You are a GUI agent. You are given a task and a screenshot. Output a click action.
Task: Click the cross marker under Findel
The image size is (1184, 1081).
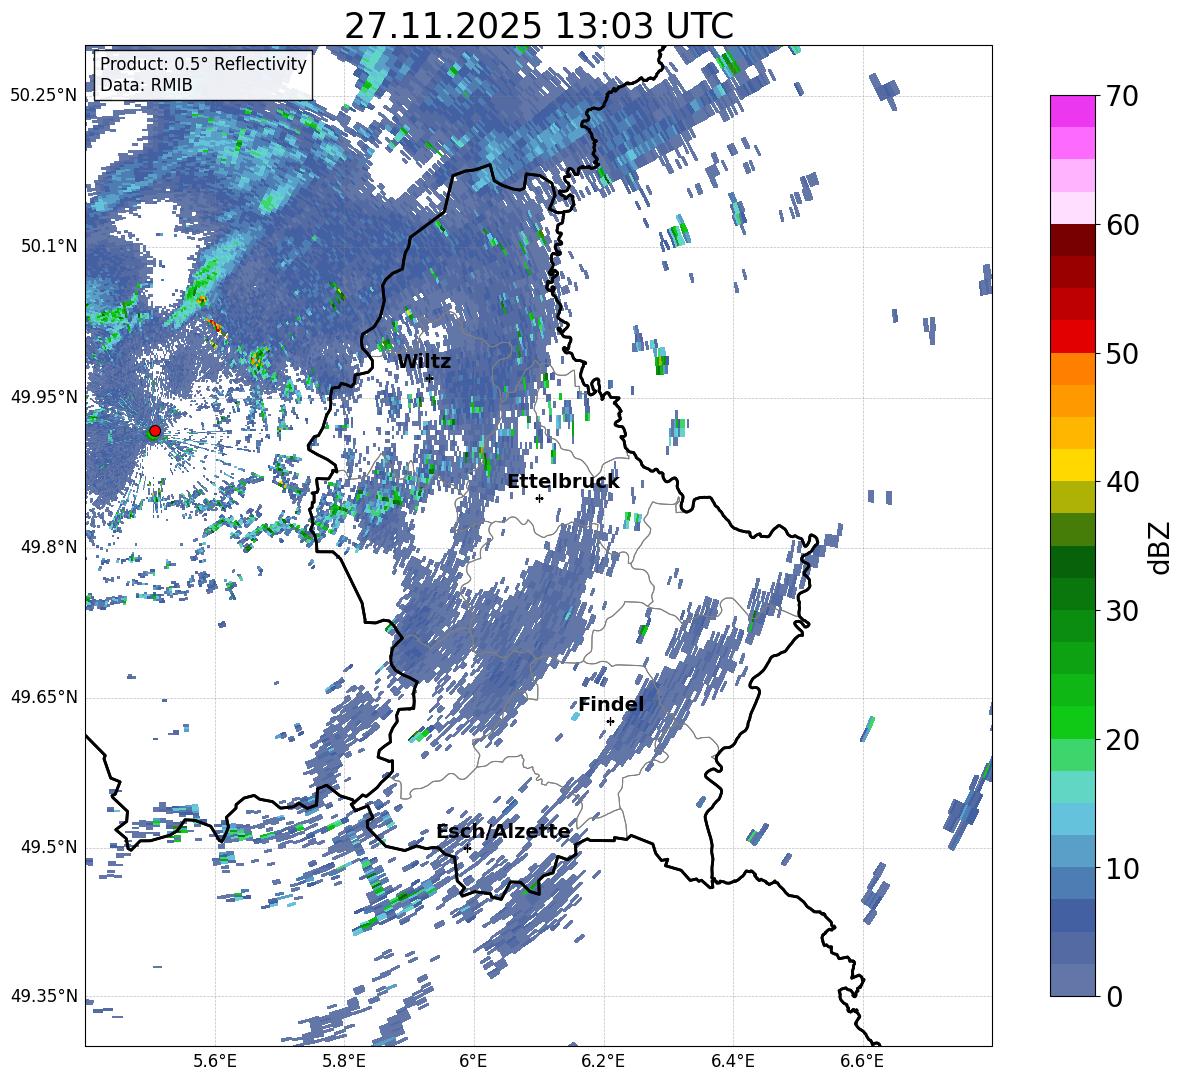[x=610, y=722]
